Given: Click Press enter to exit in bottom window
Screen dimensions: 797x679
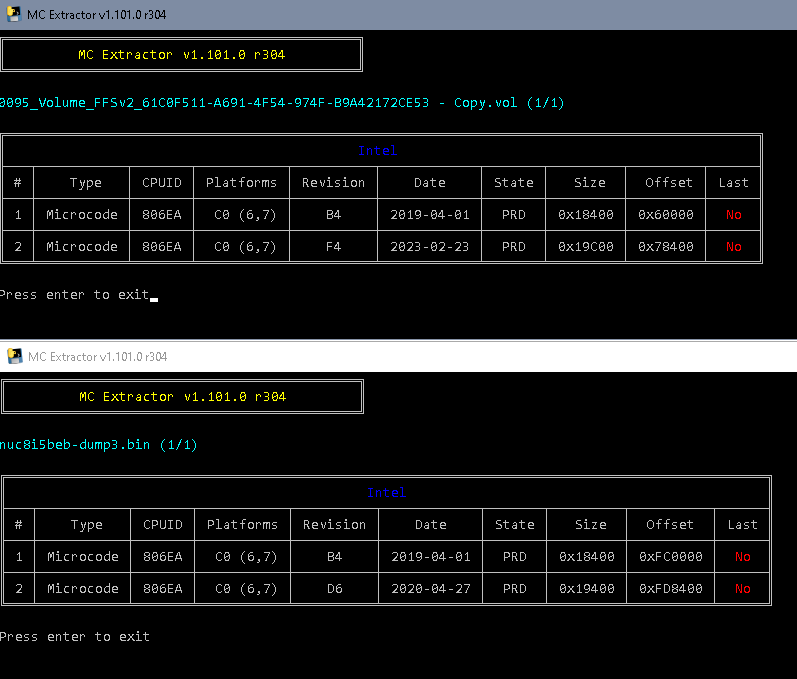Looking at the screenshot, I should (x=75, y=636).
